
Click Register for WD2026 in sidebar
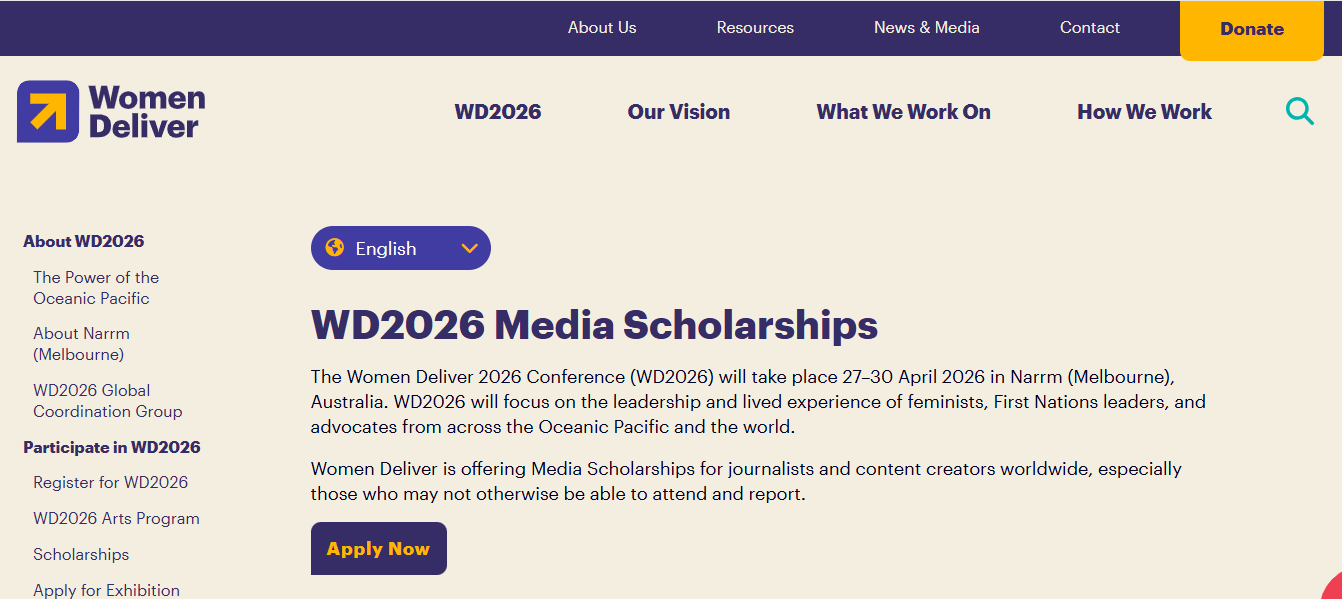click(110, 482)
